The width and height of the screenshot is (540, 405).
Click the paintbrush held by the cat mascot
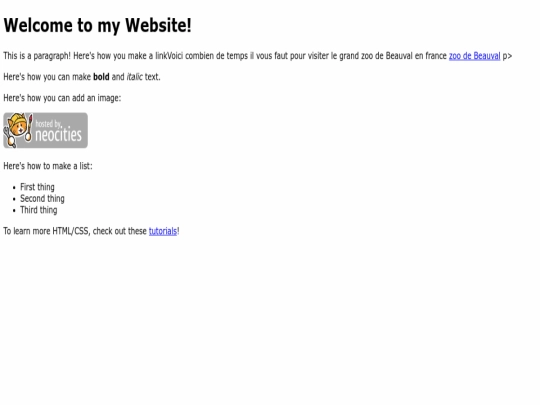[30, 128]
